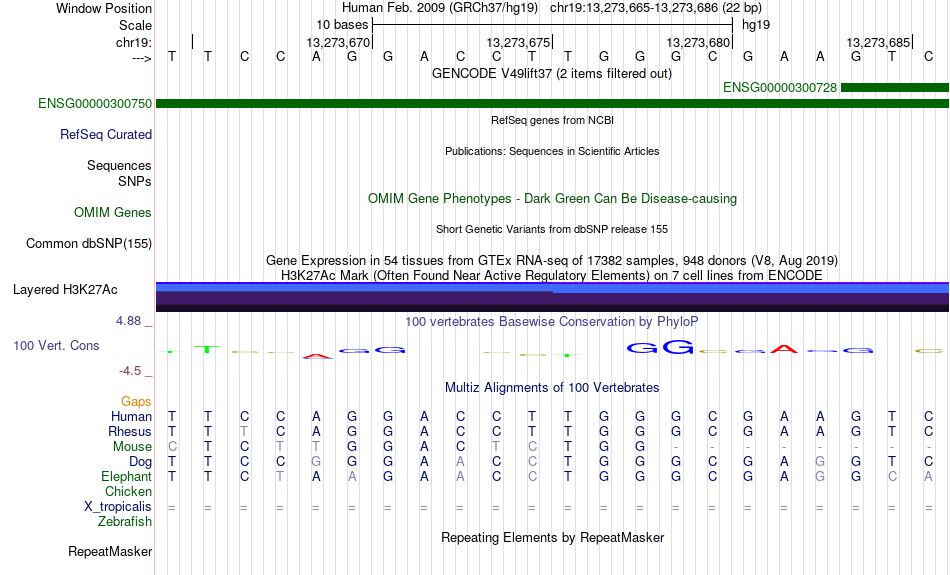Click 100 vertebrates Basewise Conservation title
This screenshot has height=575, width=950.
552,321
